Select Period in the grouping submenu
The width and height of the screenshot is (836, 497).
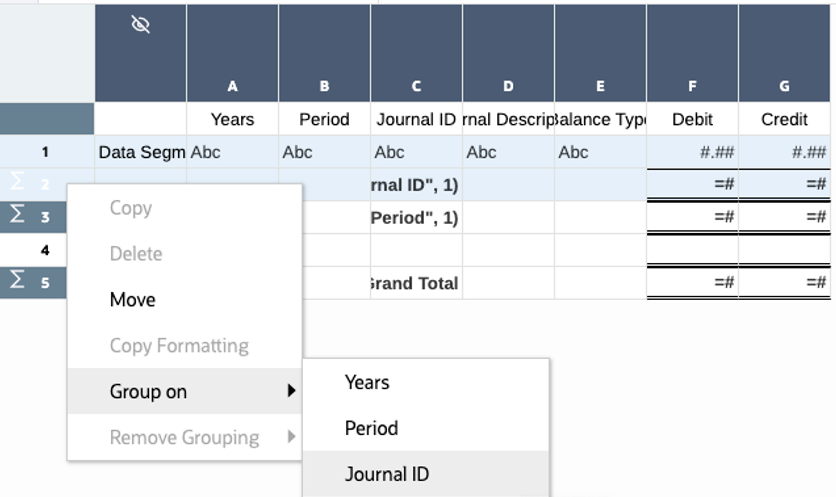coord(371,428)
